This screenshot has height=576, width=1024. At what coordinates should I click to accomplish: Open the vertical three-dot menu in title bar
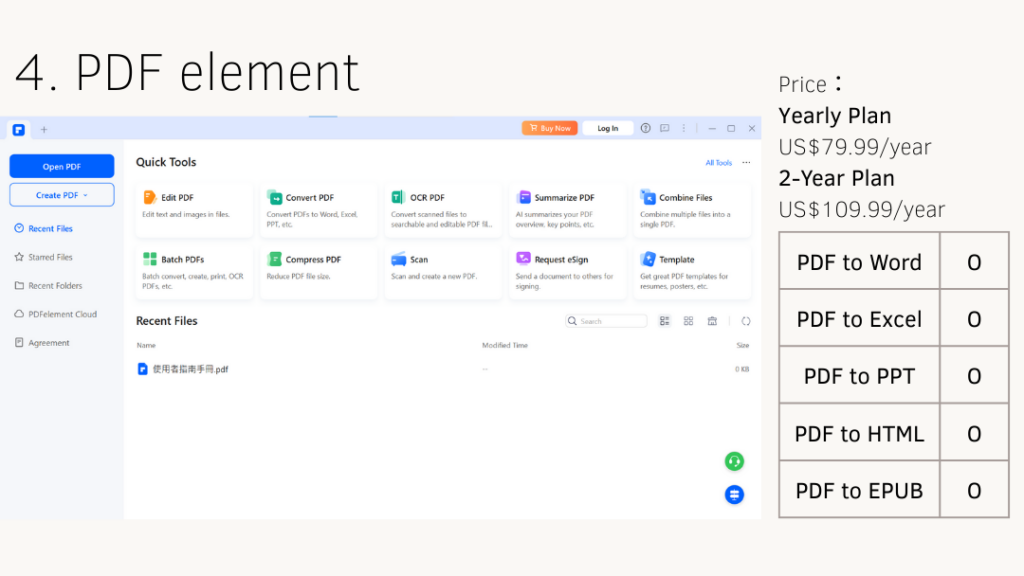pyautogui.click(x=684, y=128)
